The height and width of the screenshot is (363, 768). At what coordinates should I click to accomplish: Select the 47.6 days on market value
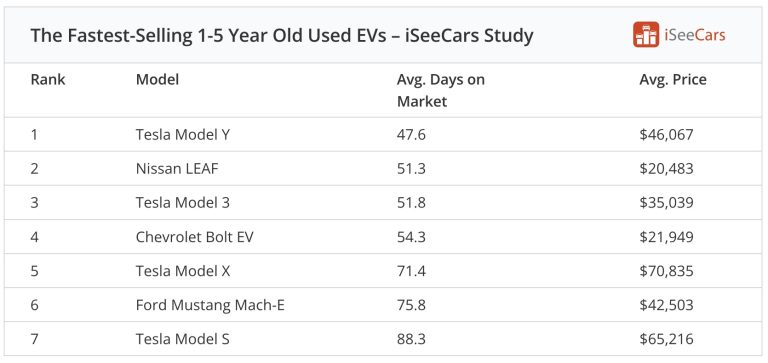(411, 134)
